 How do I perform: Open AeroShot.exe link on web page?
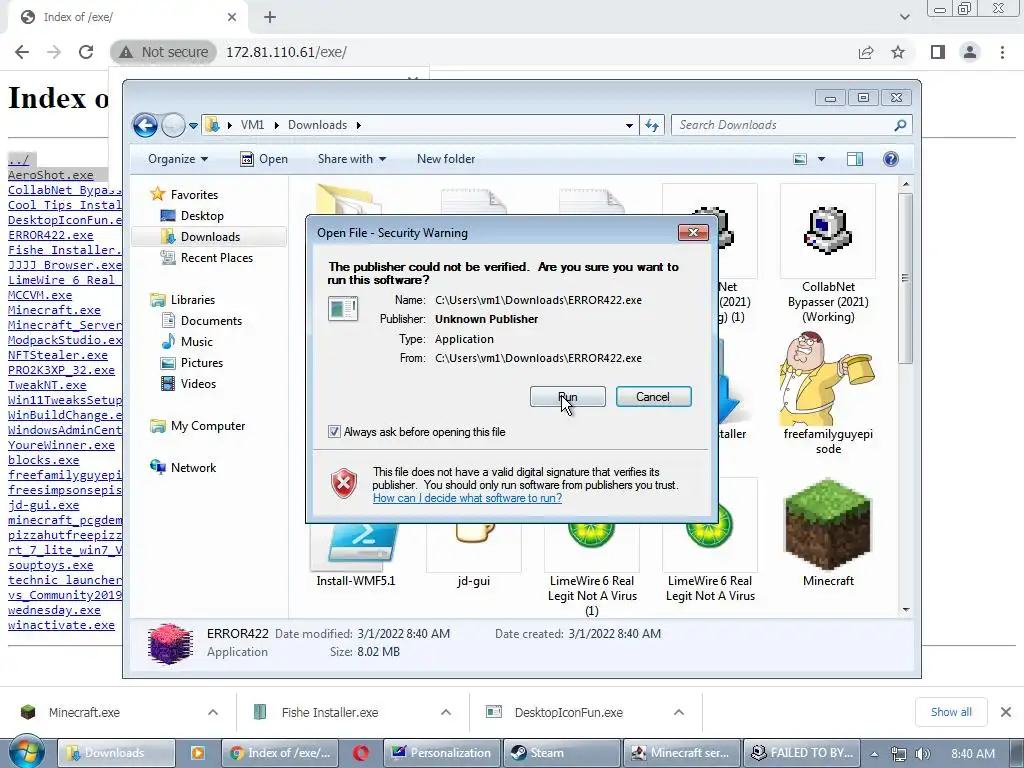[x=51, y=175]
